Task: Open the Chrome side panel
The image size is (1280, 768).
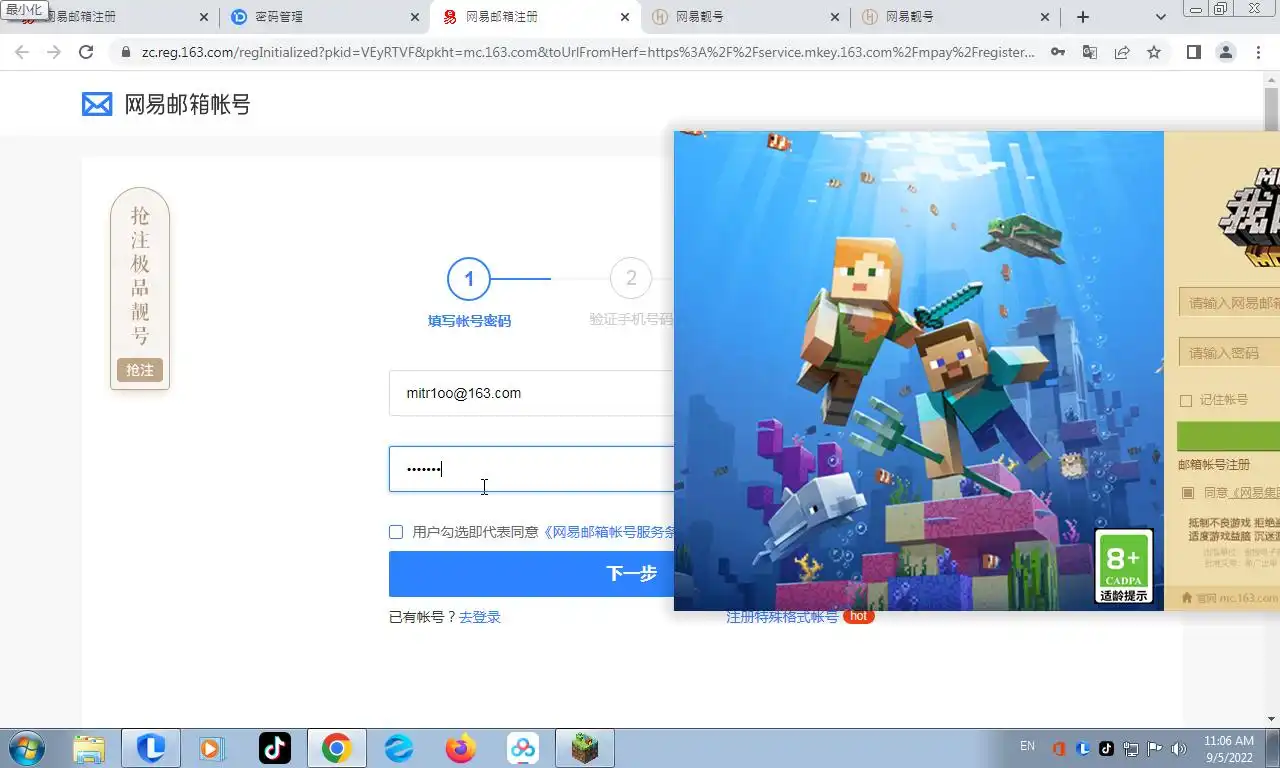Action: (1193, 52)
